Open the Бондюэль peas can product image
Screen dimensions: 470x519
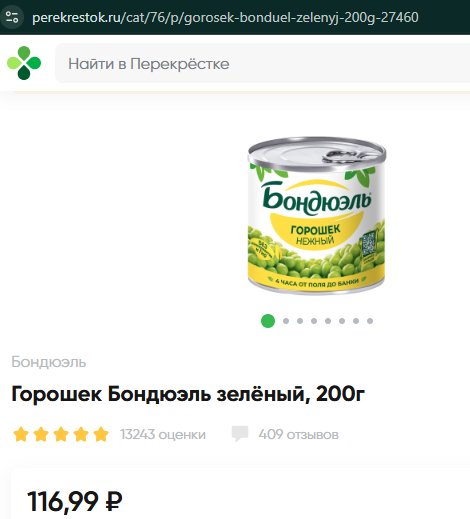[x=316, y=216]
